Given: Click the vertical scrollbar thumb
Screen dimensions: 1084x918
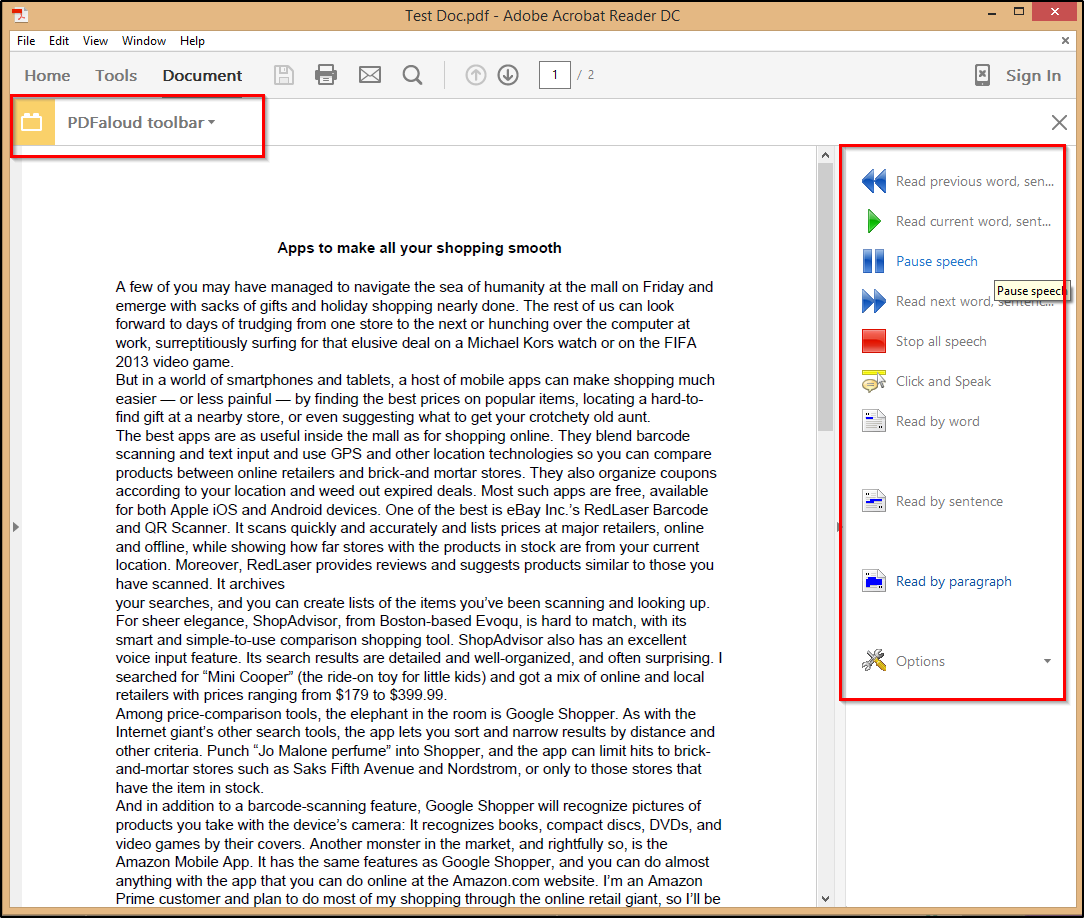Looking at the screenshot, I should (825, 299).
